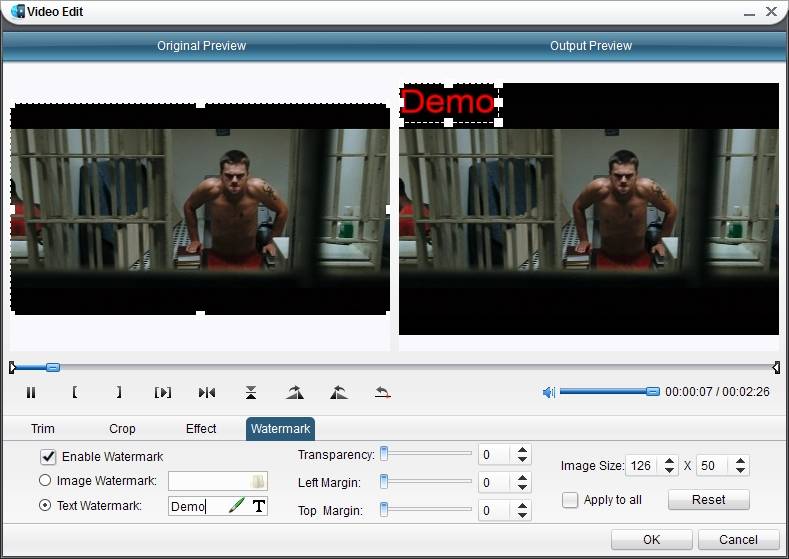This screenshot has width=789, height=559.
Task: Decrease the image width of 126
Action: 669,470
